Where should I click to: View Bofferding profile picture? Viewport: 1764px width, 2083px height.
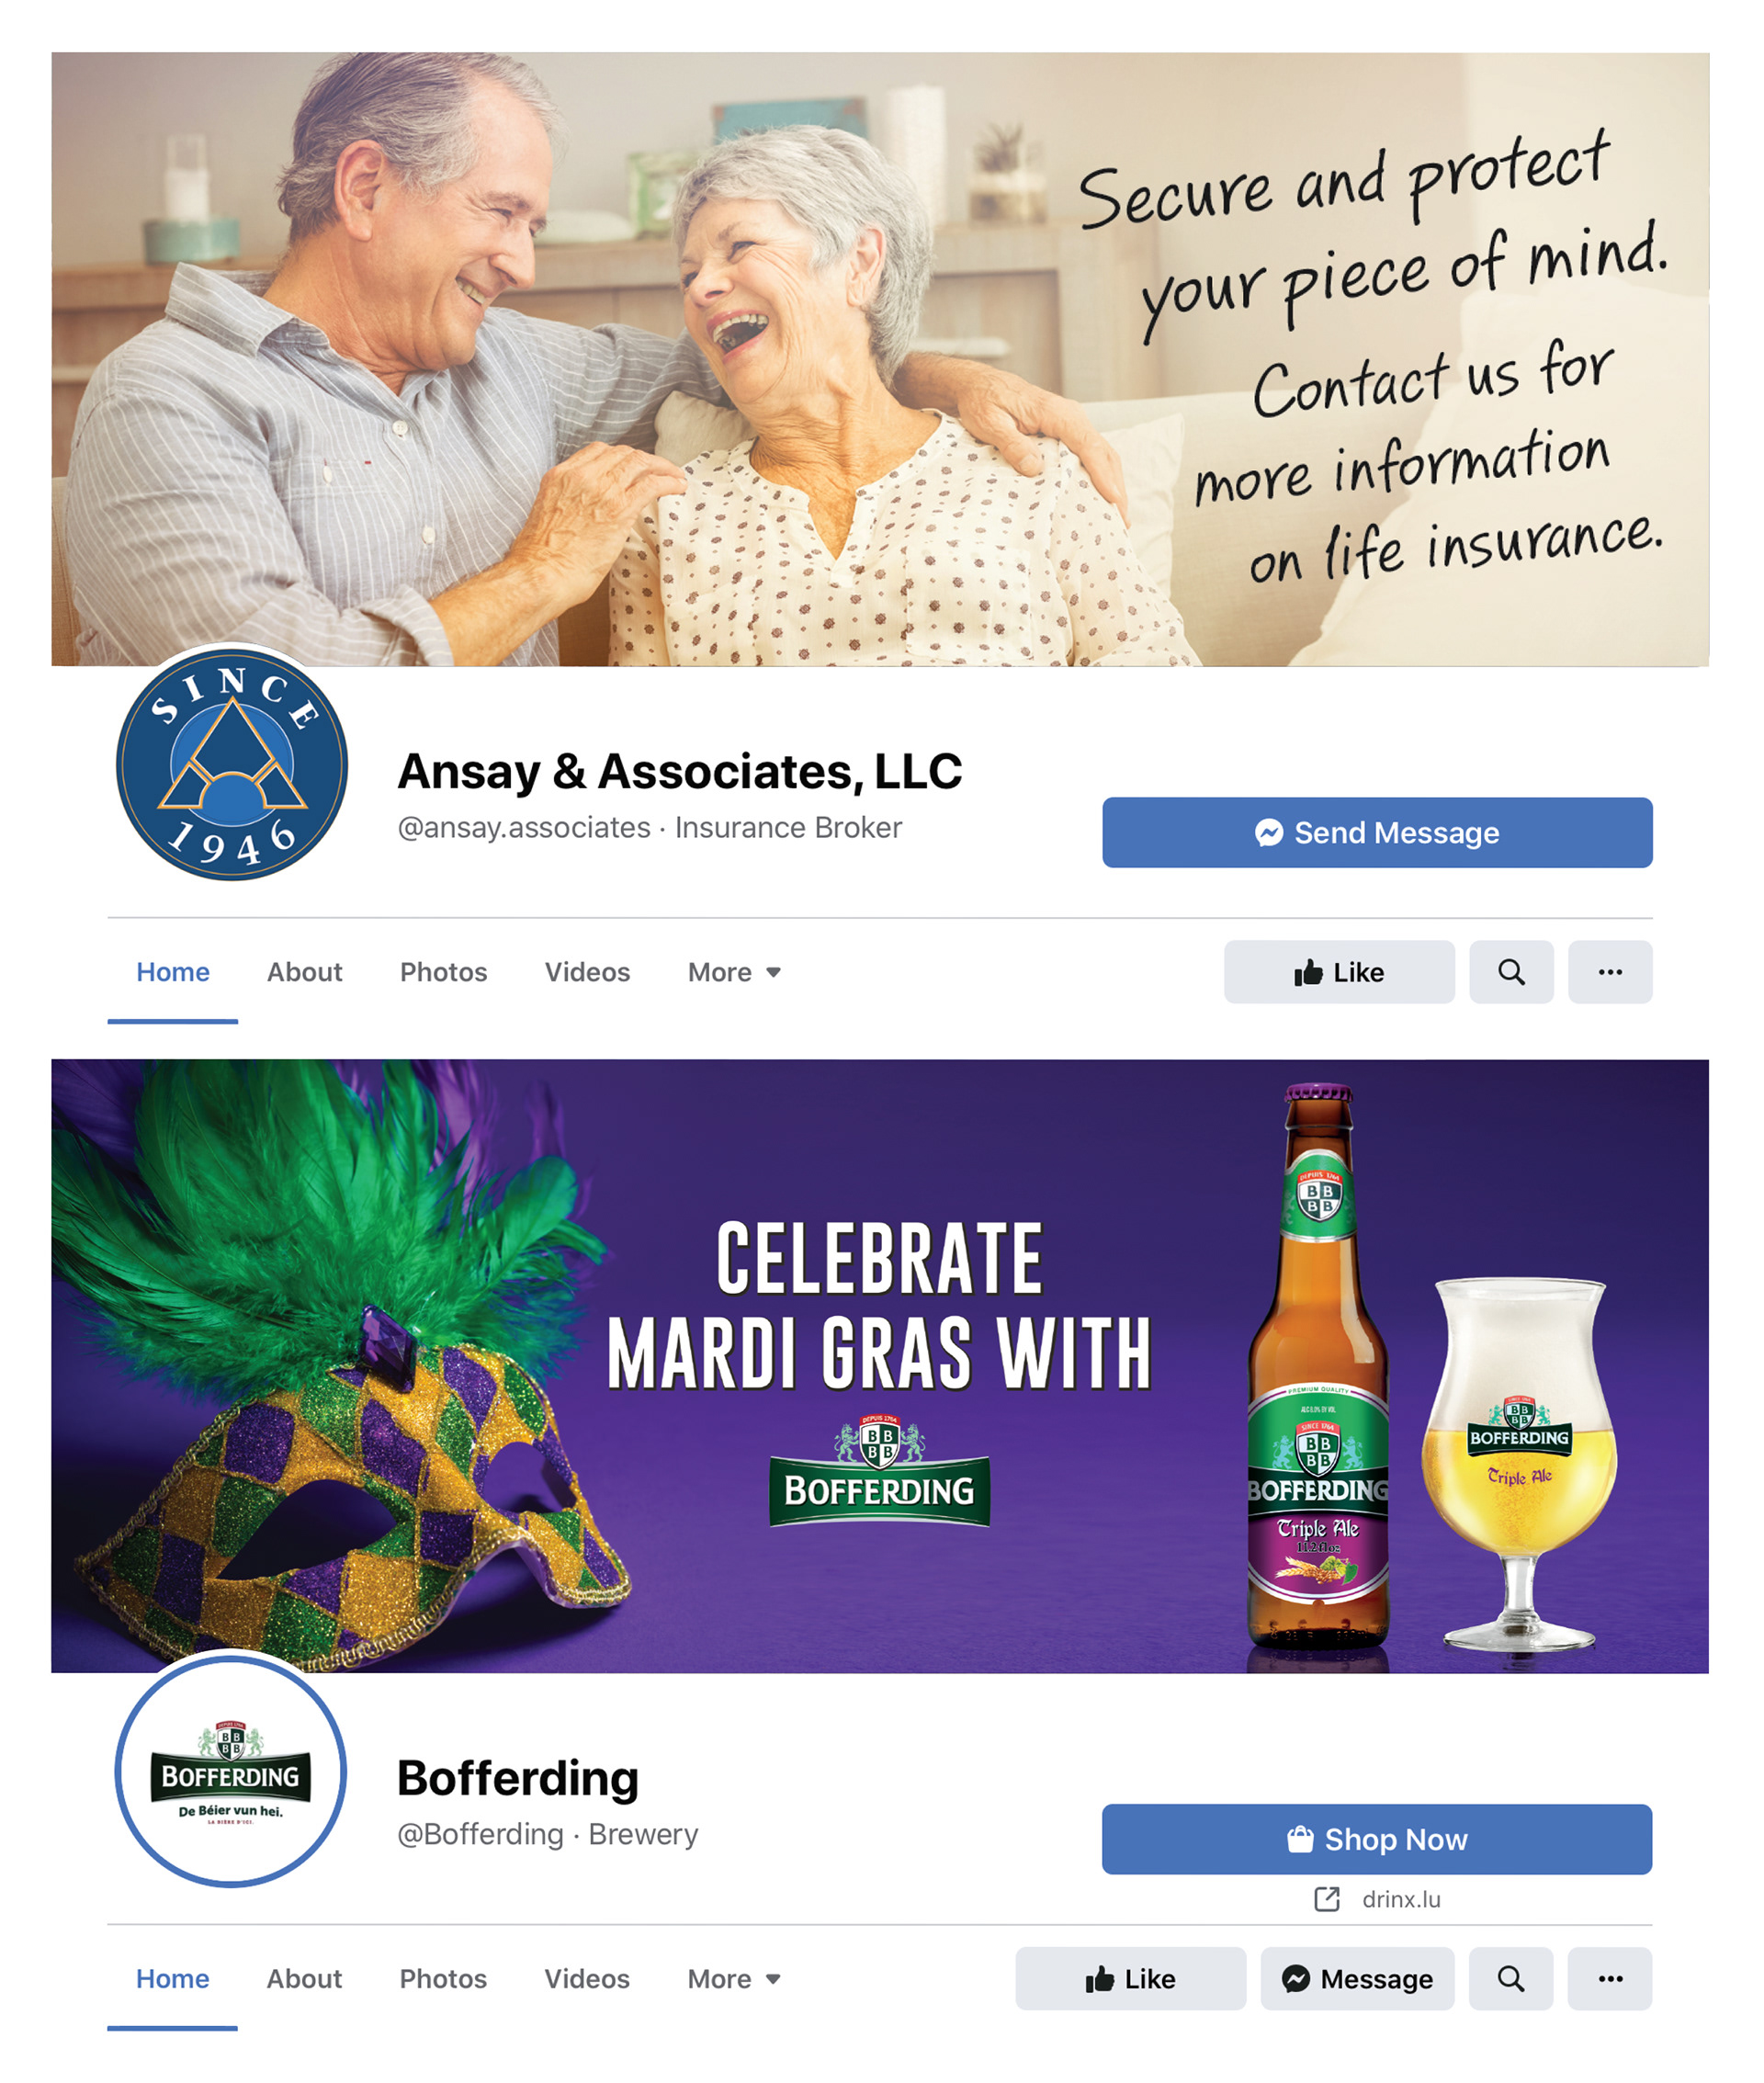pyautogui.click(x=231, y=1771)
